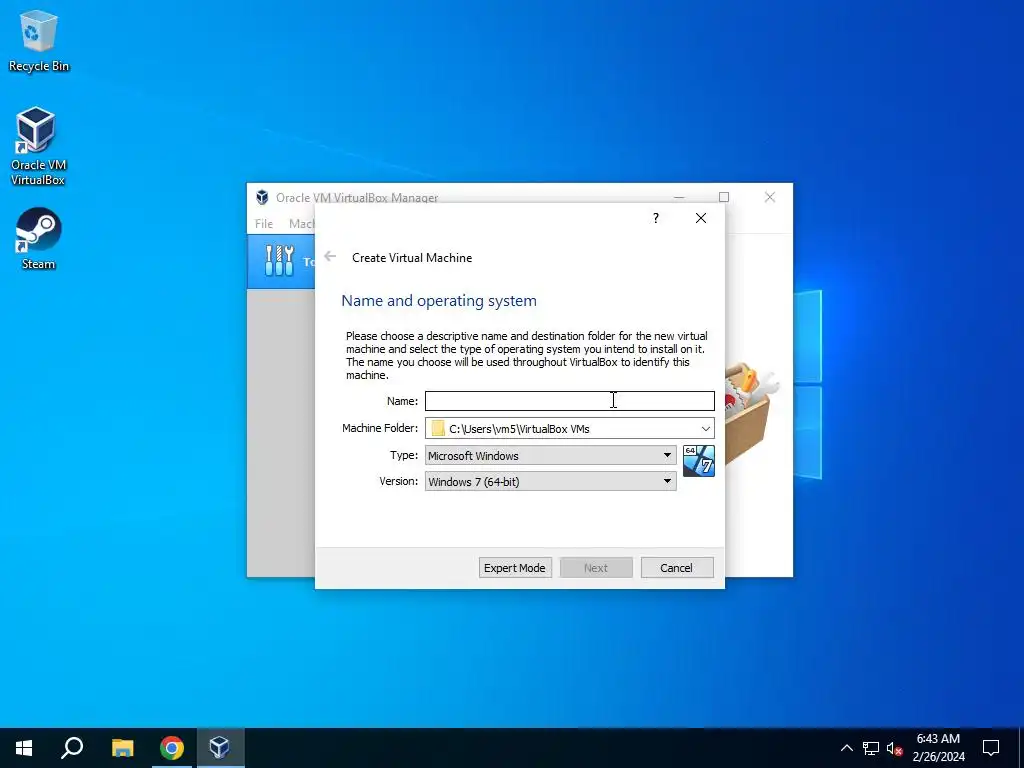
Task: Expand the Machine Folder dropdown
Action: [705, 428]
